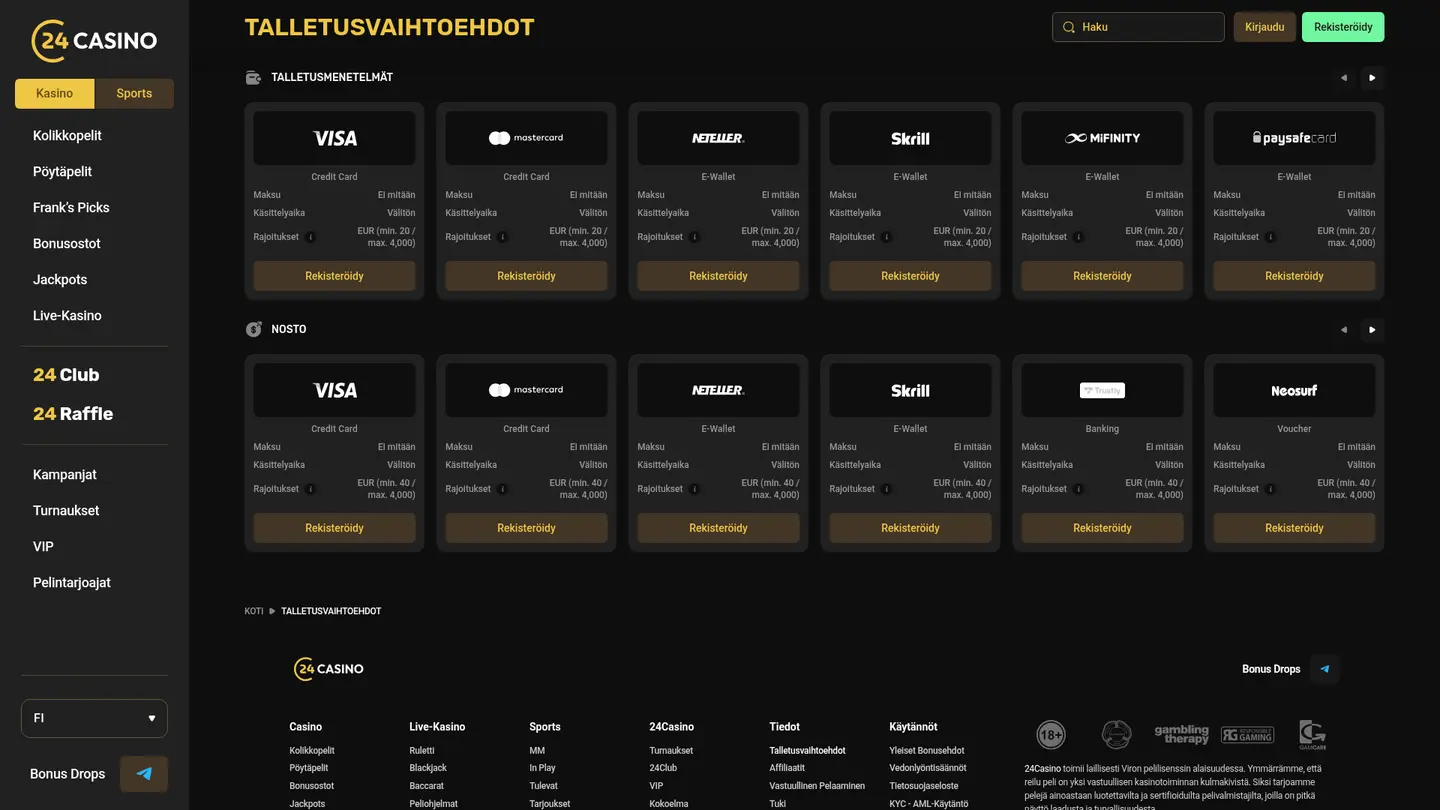1440x810 pixels.
Task: Click the Responsible Gaming badge
Action: (1247, 735)
